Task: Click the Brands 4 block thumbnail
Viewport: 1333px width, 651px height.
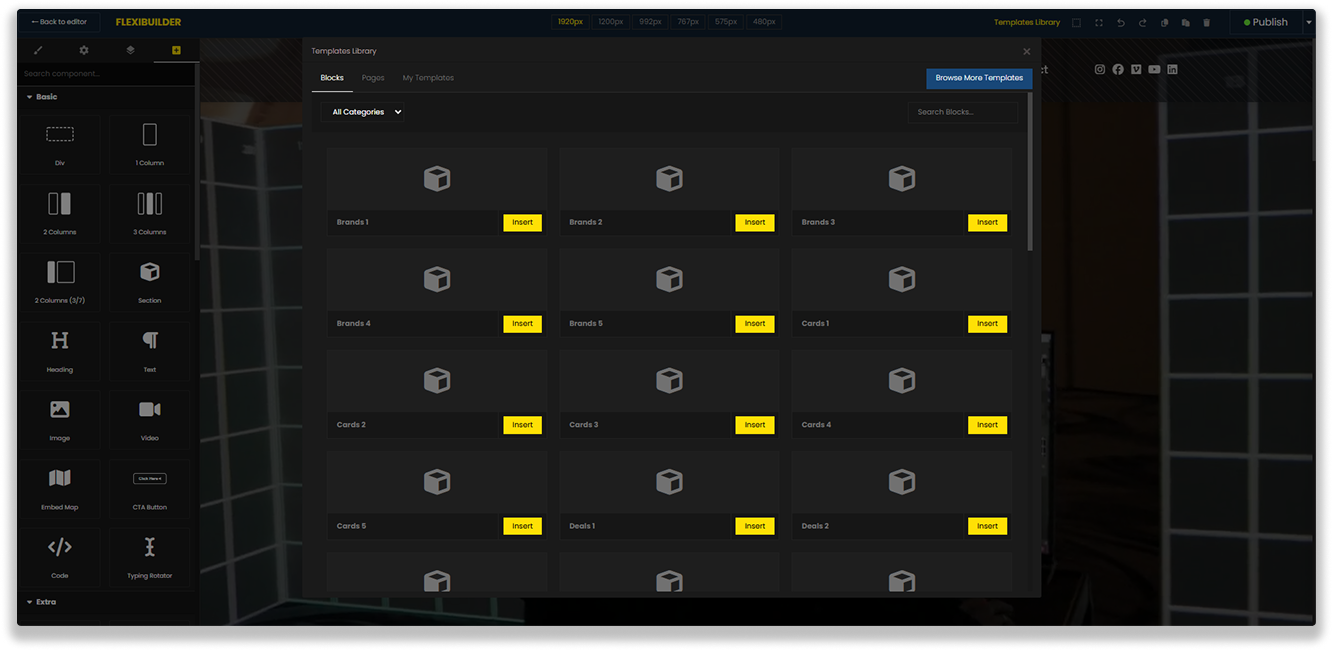Action: click(437, 279)
